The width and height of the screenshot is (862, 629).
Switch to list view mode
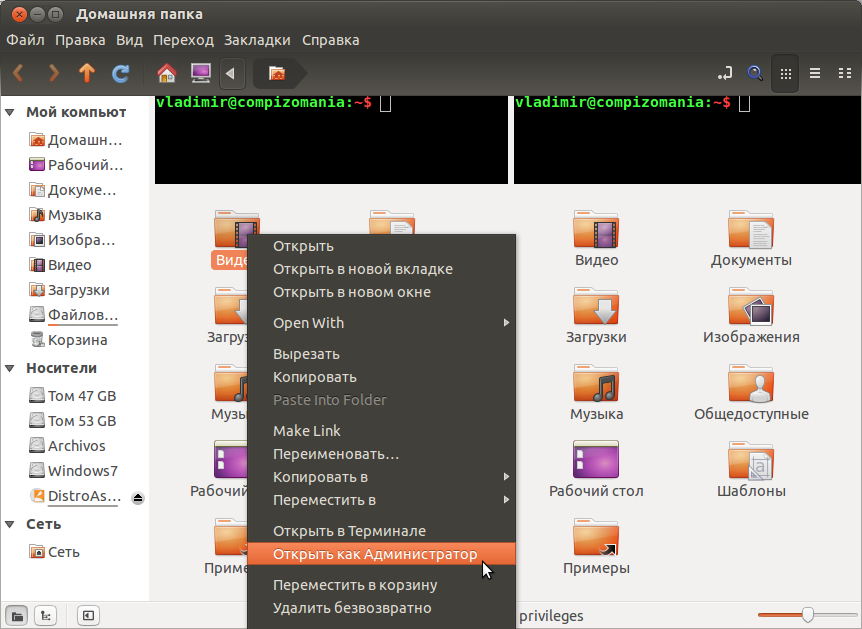click(x=815, y=73)
